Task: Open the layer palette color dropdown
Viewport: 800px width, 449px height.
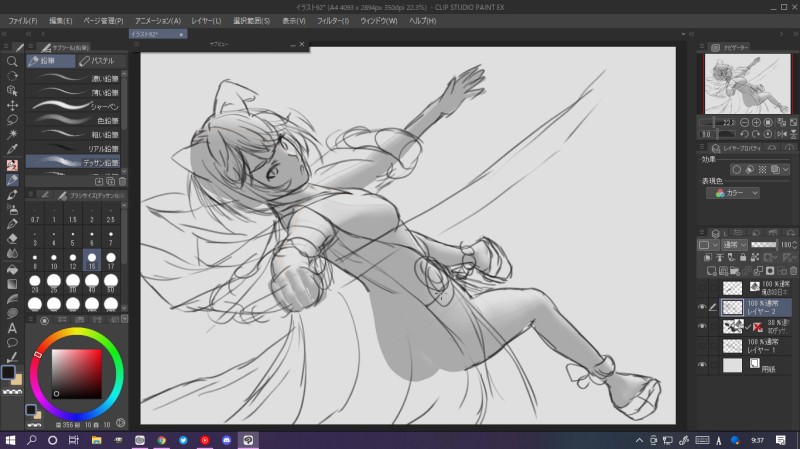Action: [707, 245]
